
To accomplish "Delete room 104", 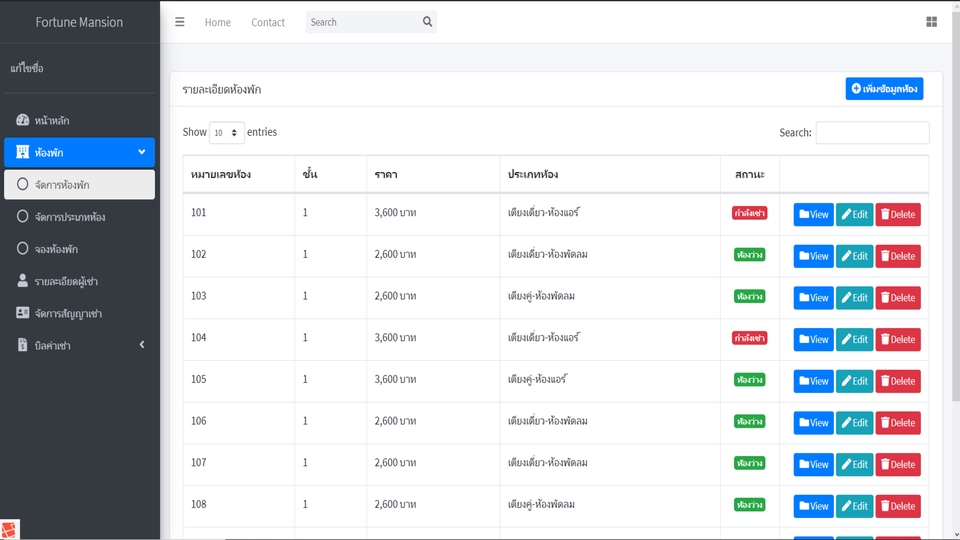I will [x=898, y=339].
